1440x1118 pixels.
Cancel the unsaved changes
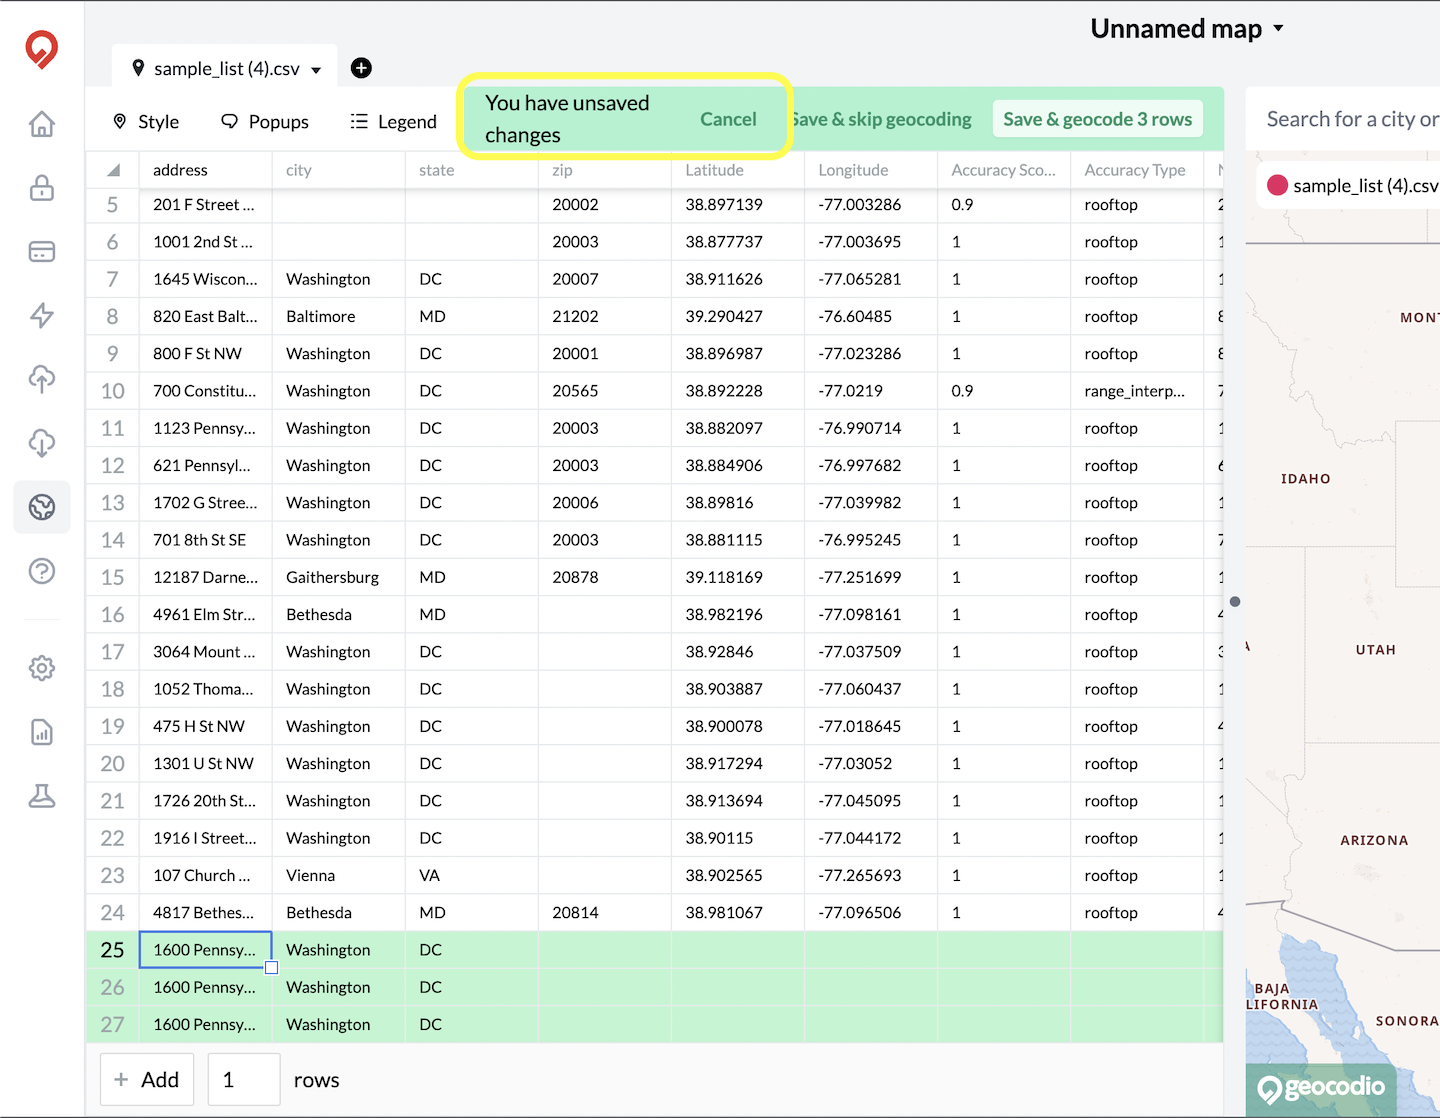click(x=728, y=118)
